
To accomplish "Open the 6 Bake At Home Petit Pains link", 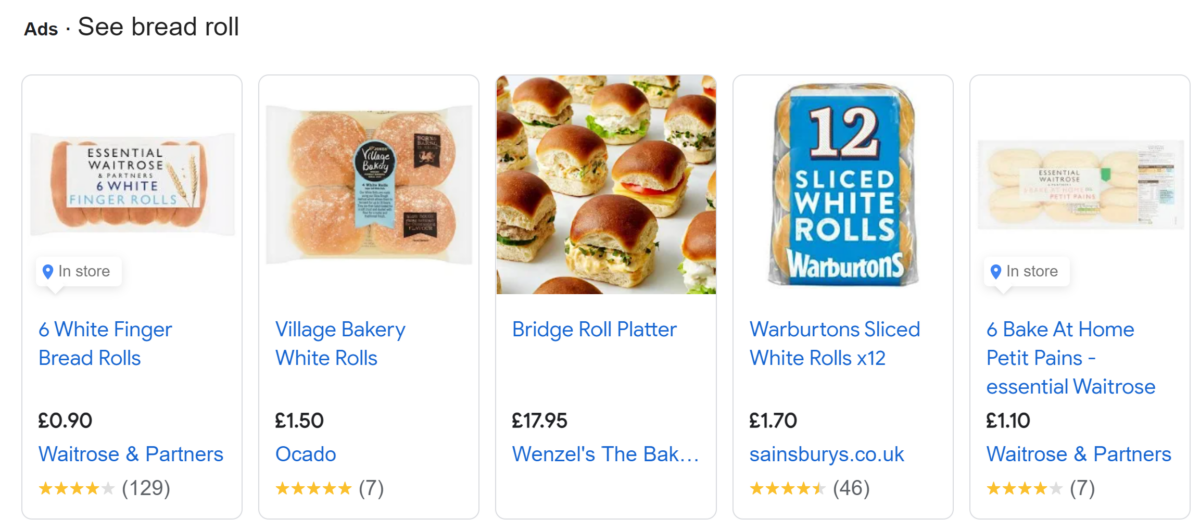I will point(1071,357).
